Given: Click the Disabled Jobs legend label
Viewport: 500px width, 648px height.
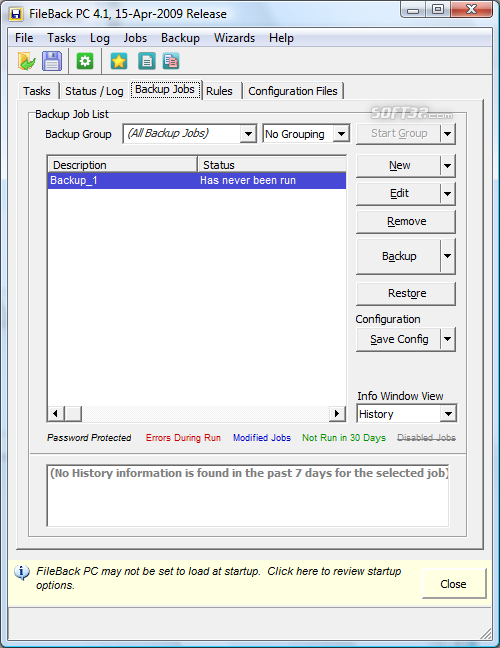Looking at the screenshot, I should point(426,438).
